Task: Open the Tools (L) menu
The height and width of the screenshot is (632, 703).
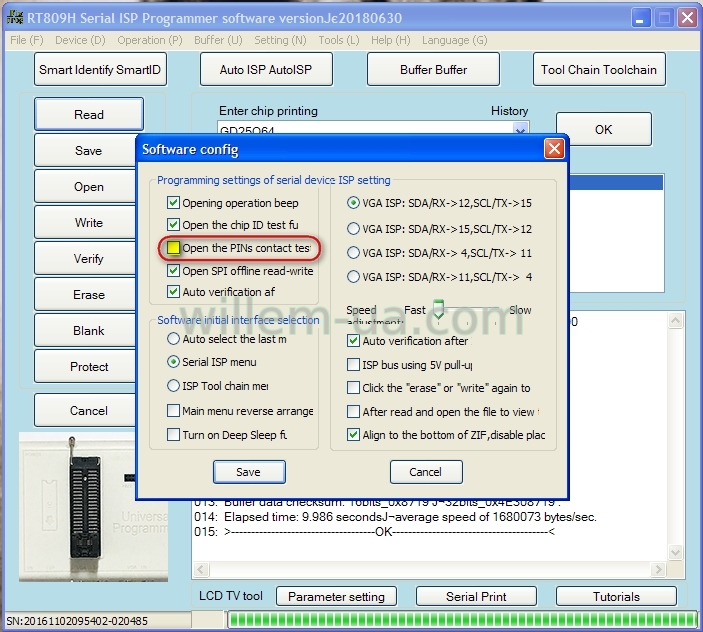Action: pyautogui.click(x=339, y=40)
